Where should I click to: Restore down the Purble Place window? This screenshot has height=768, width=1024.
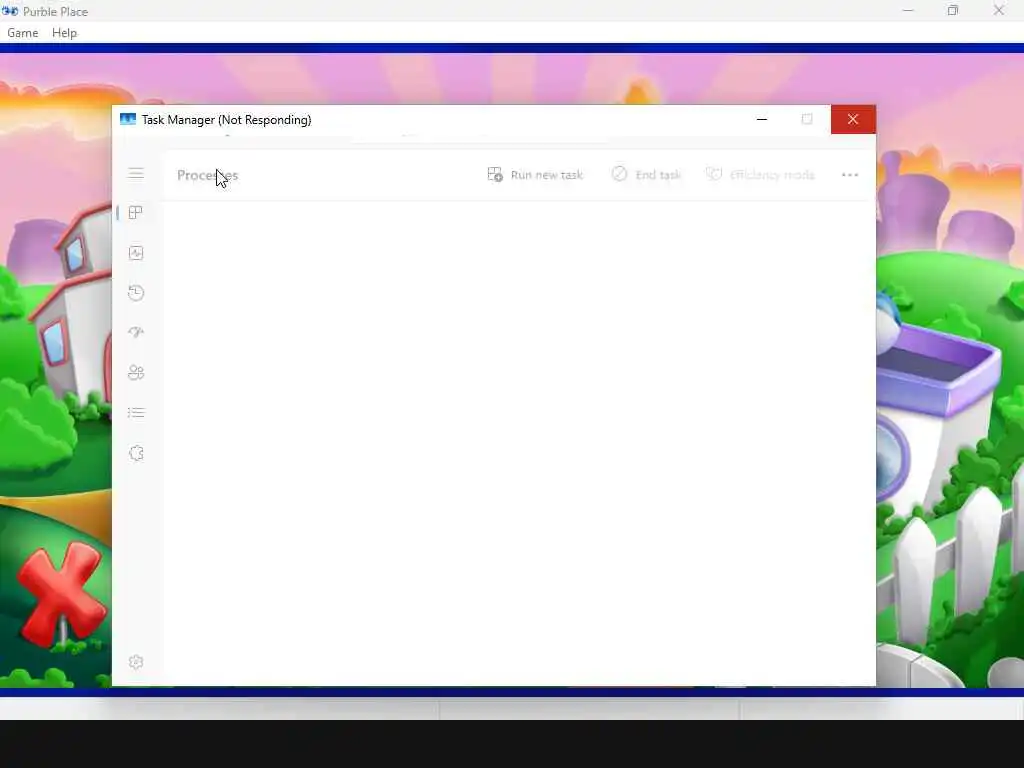coord(953,10)
